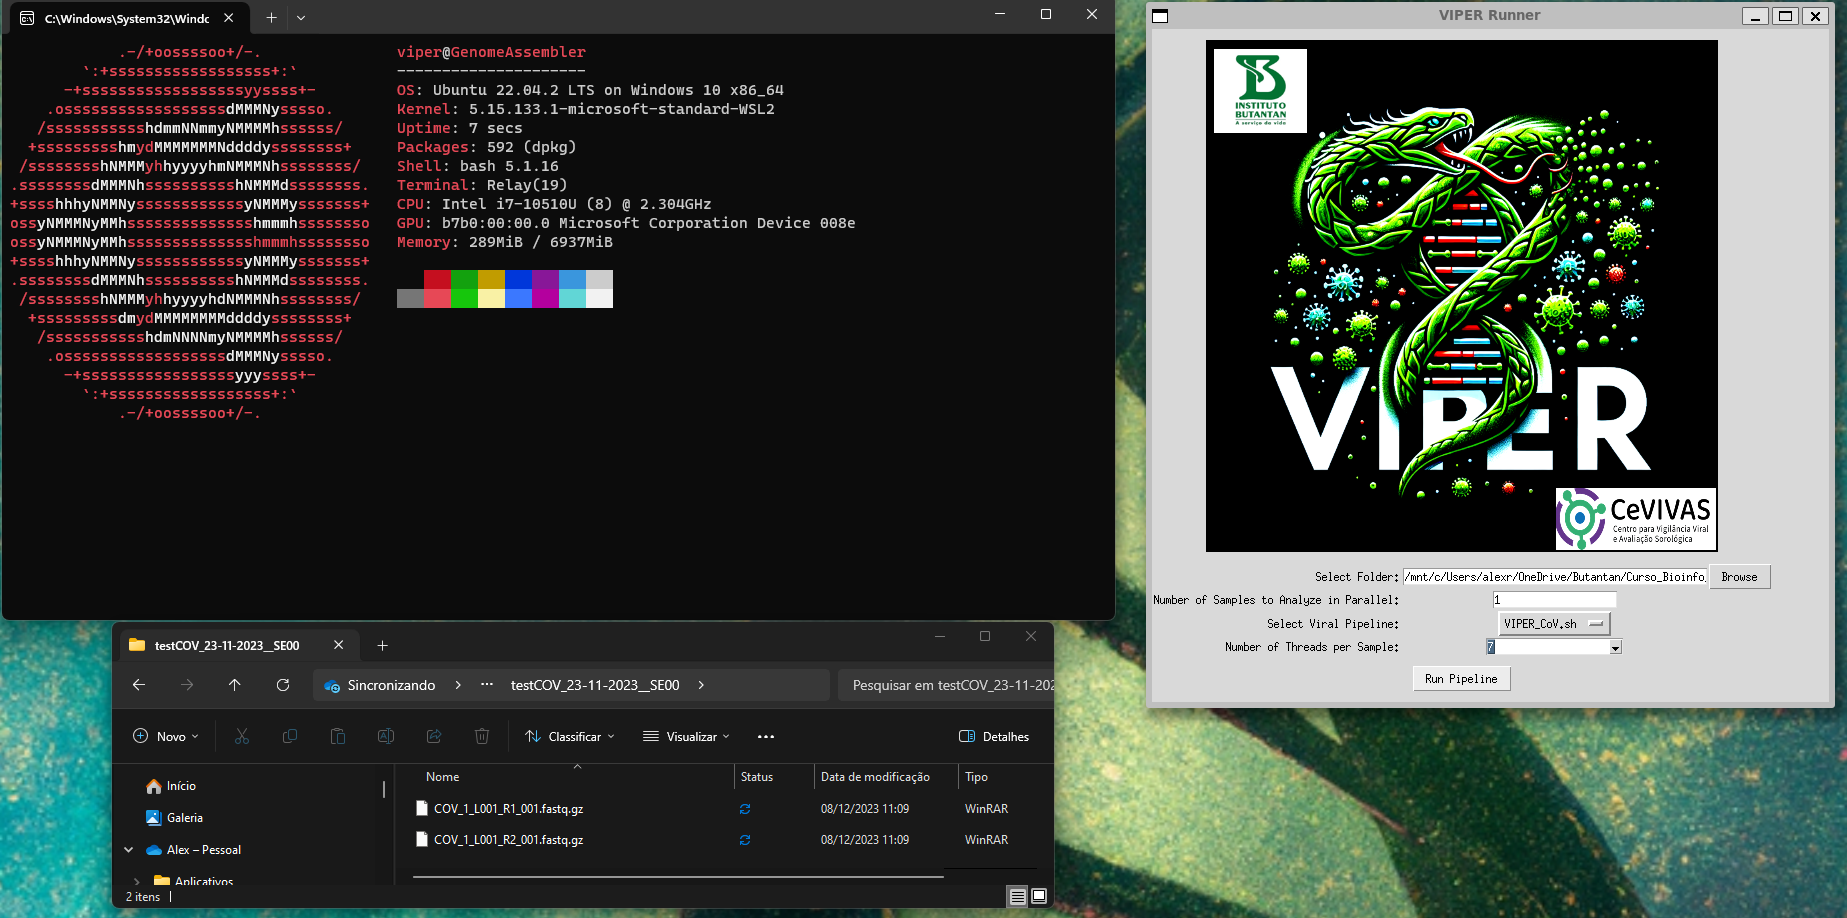The width and height of the screenshot is (1847, 918).
Task: Click the Run Pipeline button
Action: click(1461, 679)
